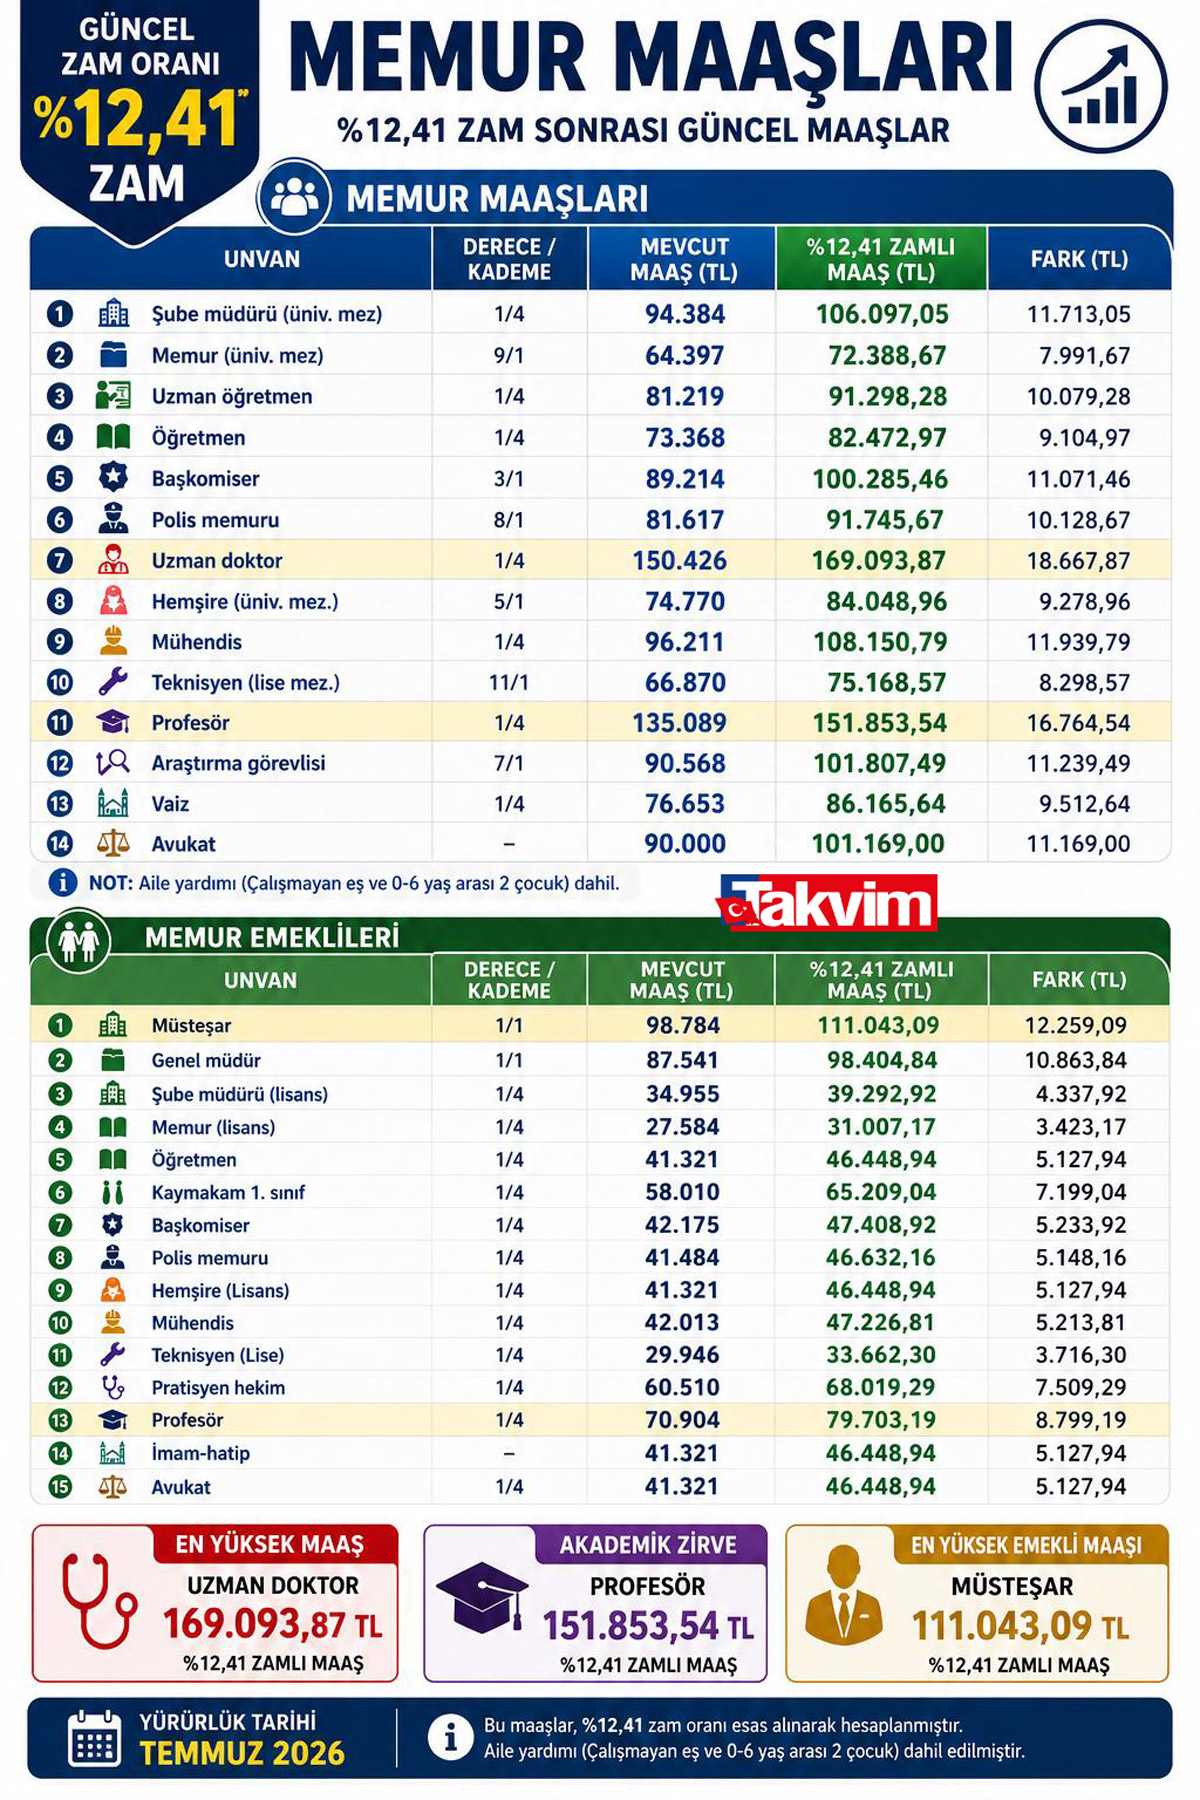Click the people group icon beside Memur Maaşları header
Screen dimensions: 1200x1800
tap(294, 197)
